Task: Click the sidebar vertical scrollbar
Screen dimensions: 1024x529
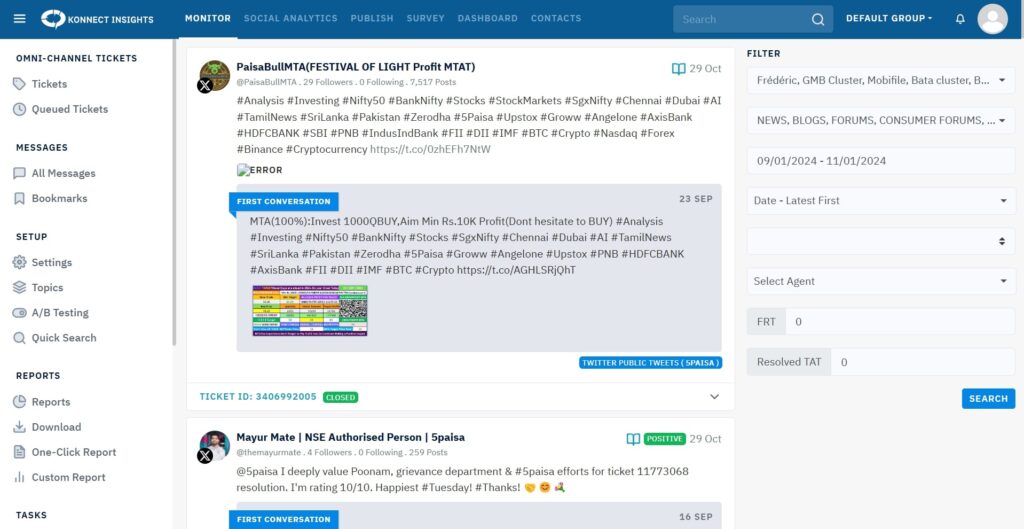Action: point(175,200)
